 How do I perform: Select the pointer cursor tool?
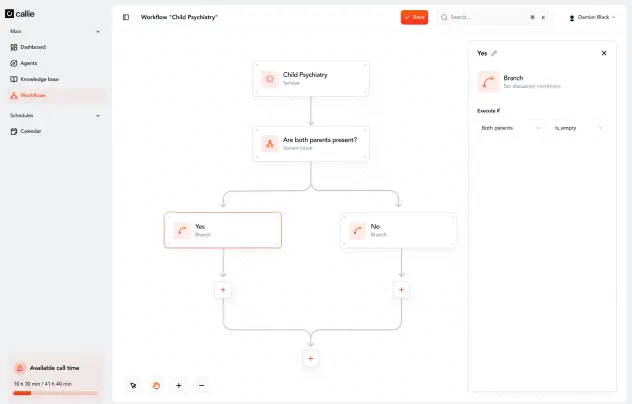click(133, 385)
